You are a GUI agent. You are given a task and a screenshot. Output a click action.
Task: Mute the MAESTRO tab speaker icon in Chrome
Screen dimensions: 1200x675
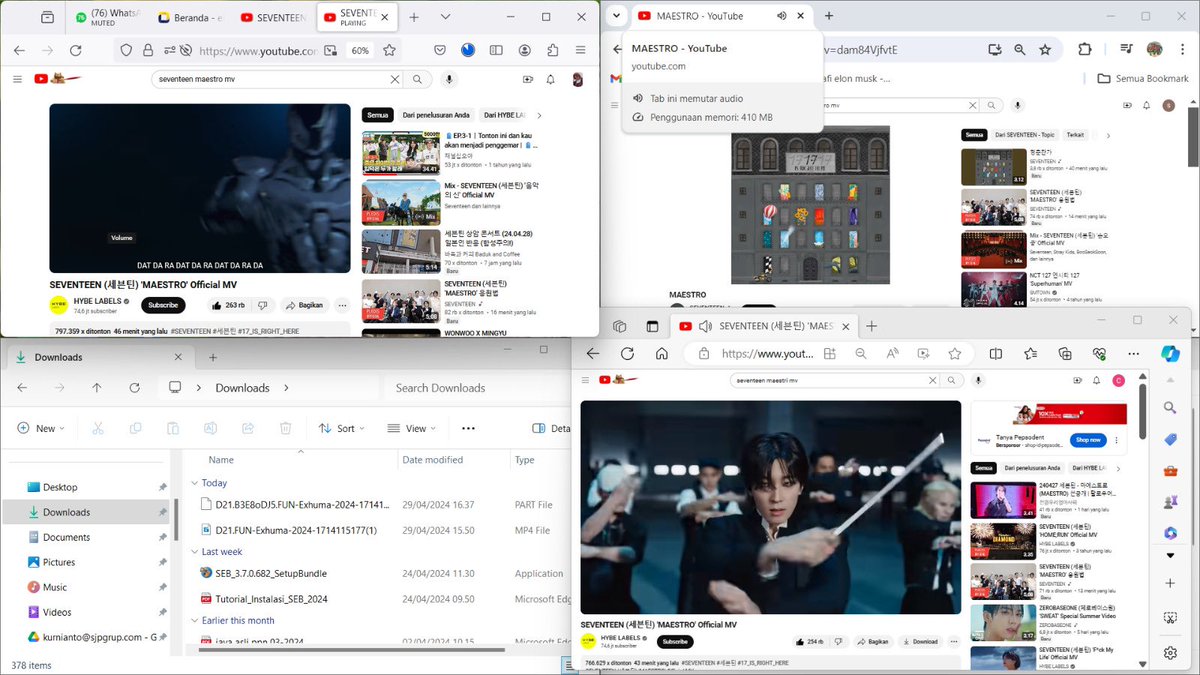pyautogui.click(x=782, y=16)
